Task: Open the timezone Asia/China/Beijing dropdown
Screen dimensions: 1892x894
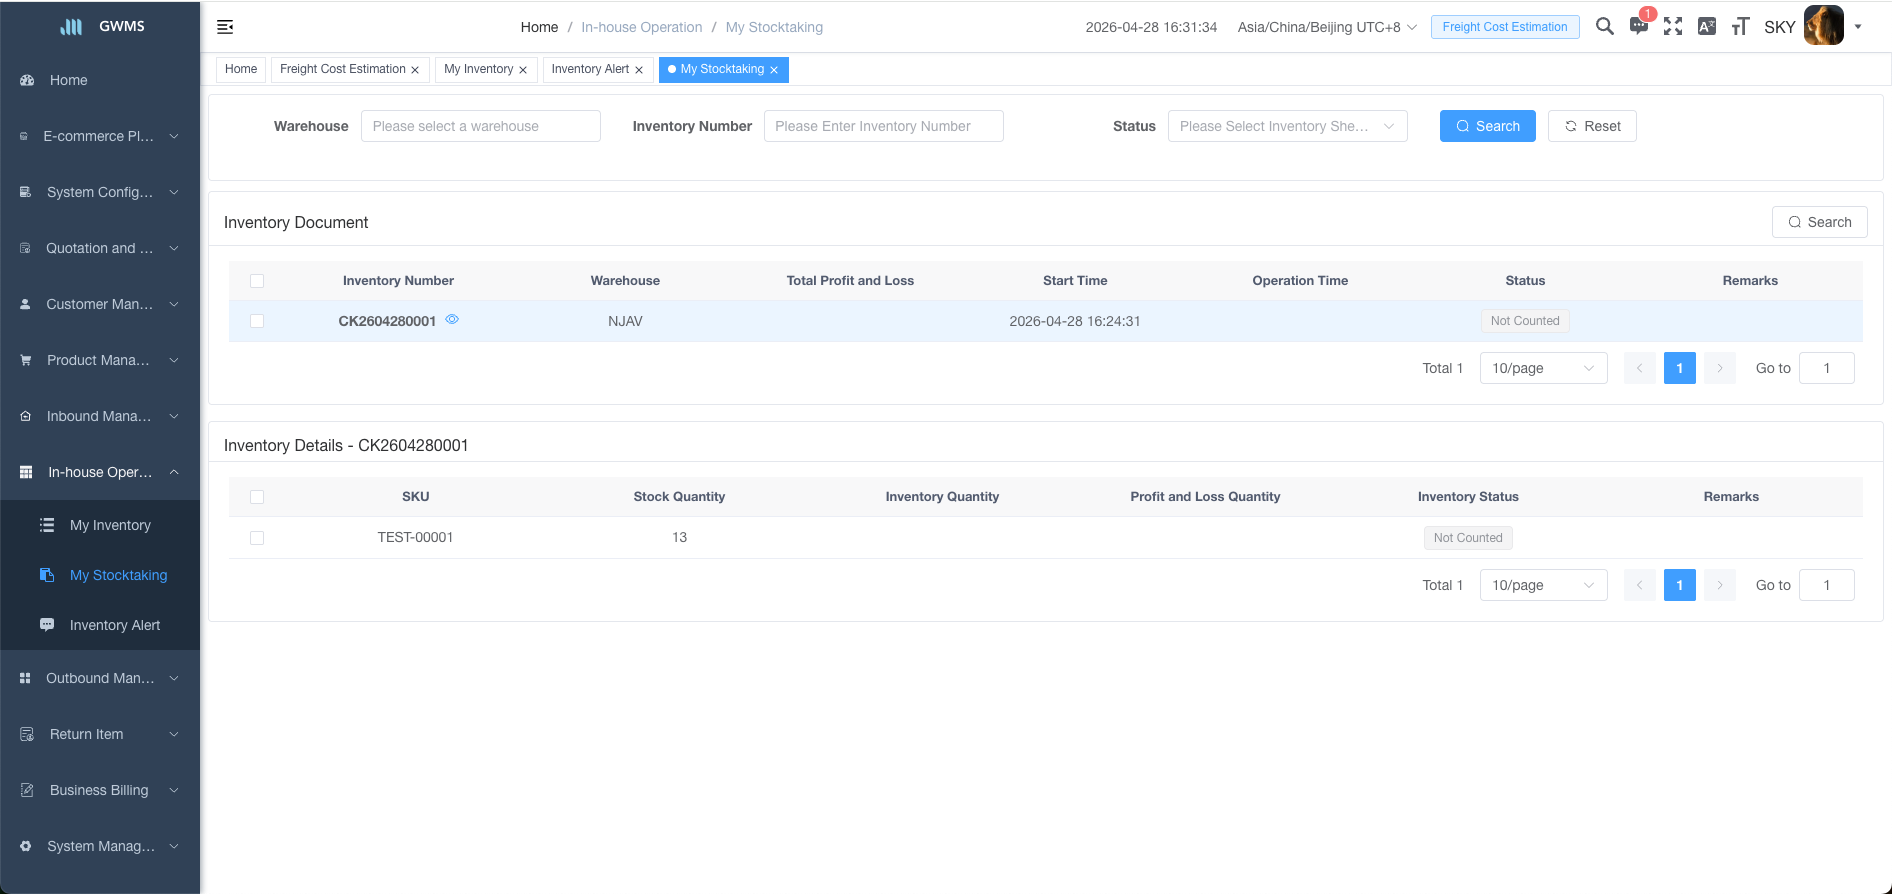Action: 1327,27
